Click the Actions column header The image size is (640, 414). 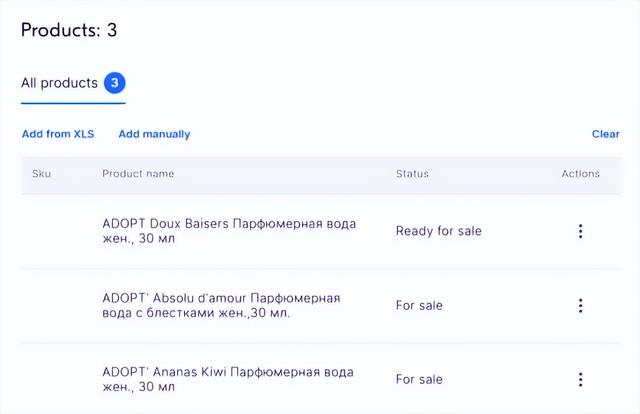(x=580, y=174)
